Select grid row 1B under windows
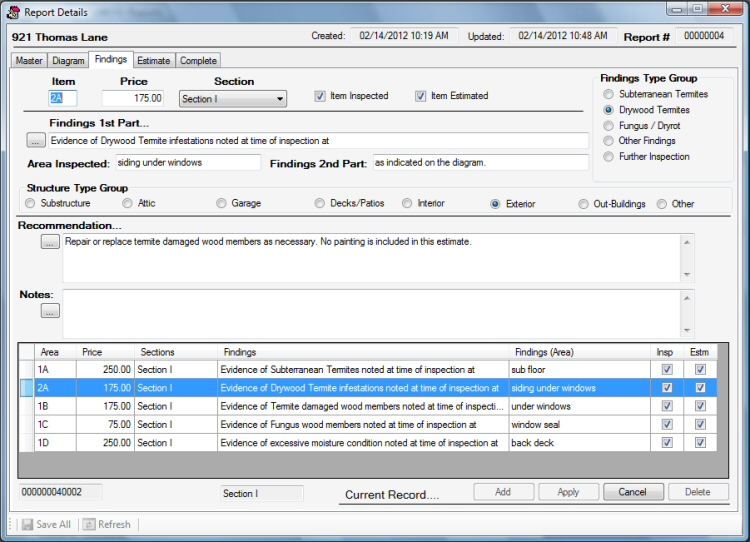Image resolution: width=750 pixels, height=542 pixels. [368, 406]
